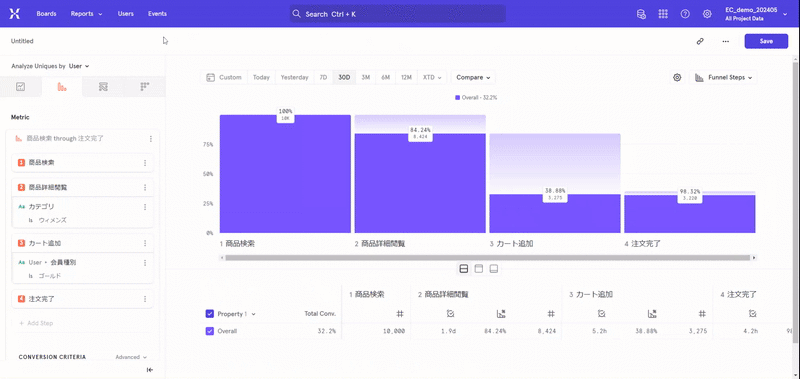The height and width of the screenshot is (379, 800).
Task: Go to Events in top navigation
Action: tap(157, 14)
